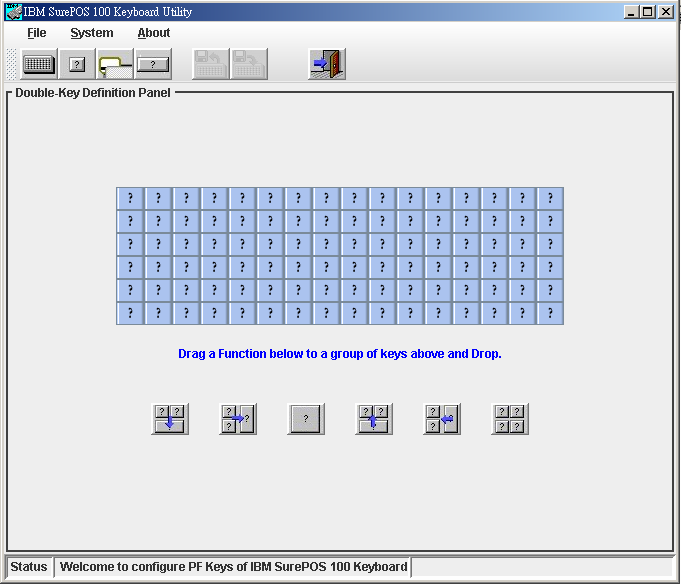Open the File menu

click(37, 33)
